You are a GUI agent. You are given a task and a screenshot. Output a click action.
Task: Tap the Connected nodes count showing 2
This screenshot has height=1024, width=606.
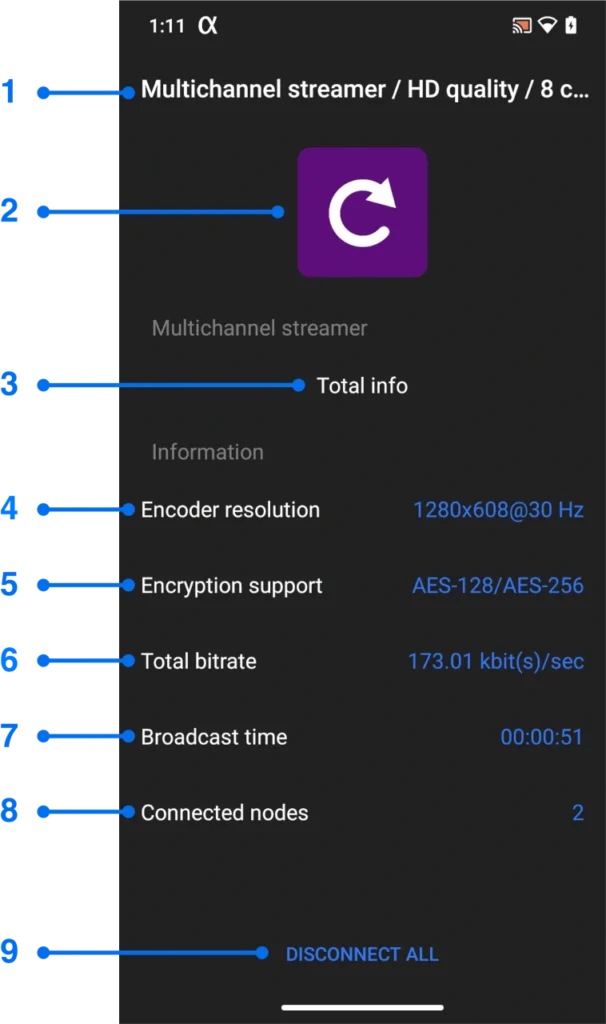click(577, 813)
